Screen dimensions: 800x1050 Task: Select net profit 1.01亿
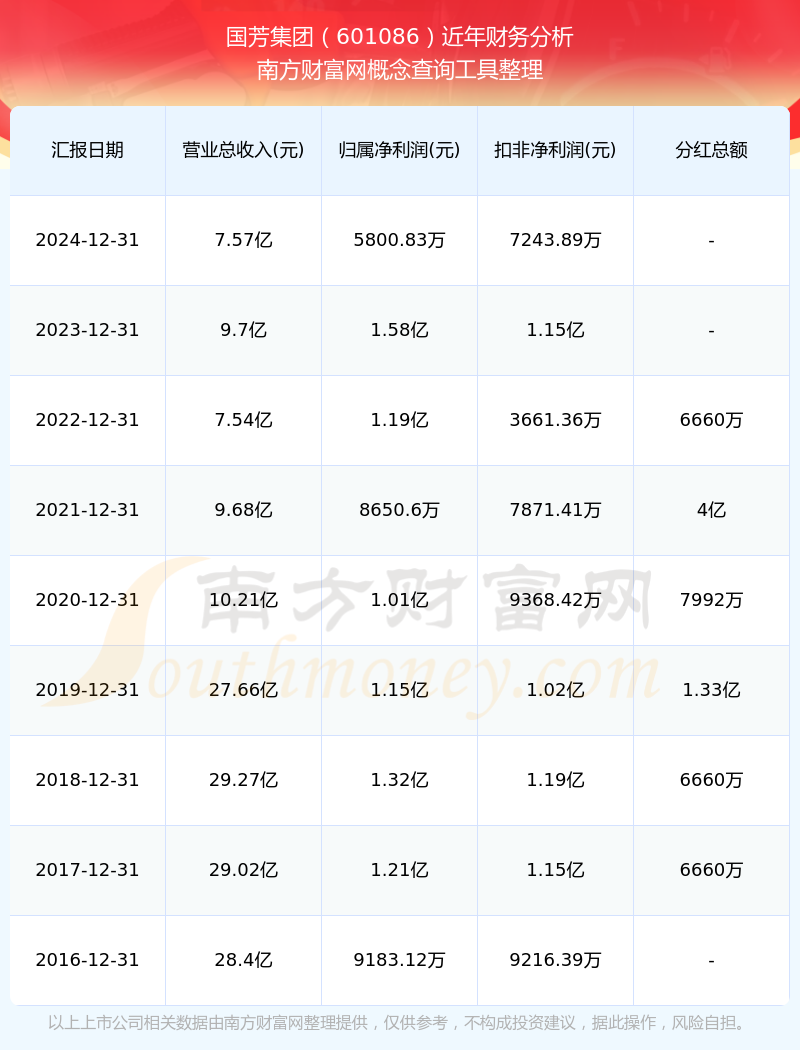pos(400,600)
